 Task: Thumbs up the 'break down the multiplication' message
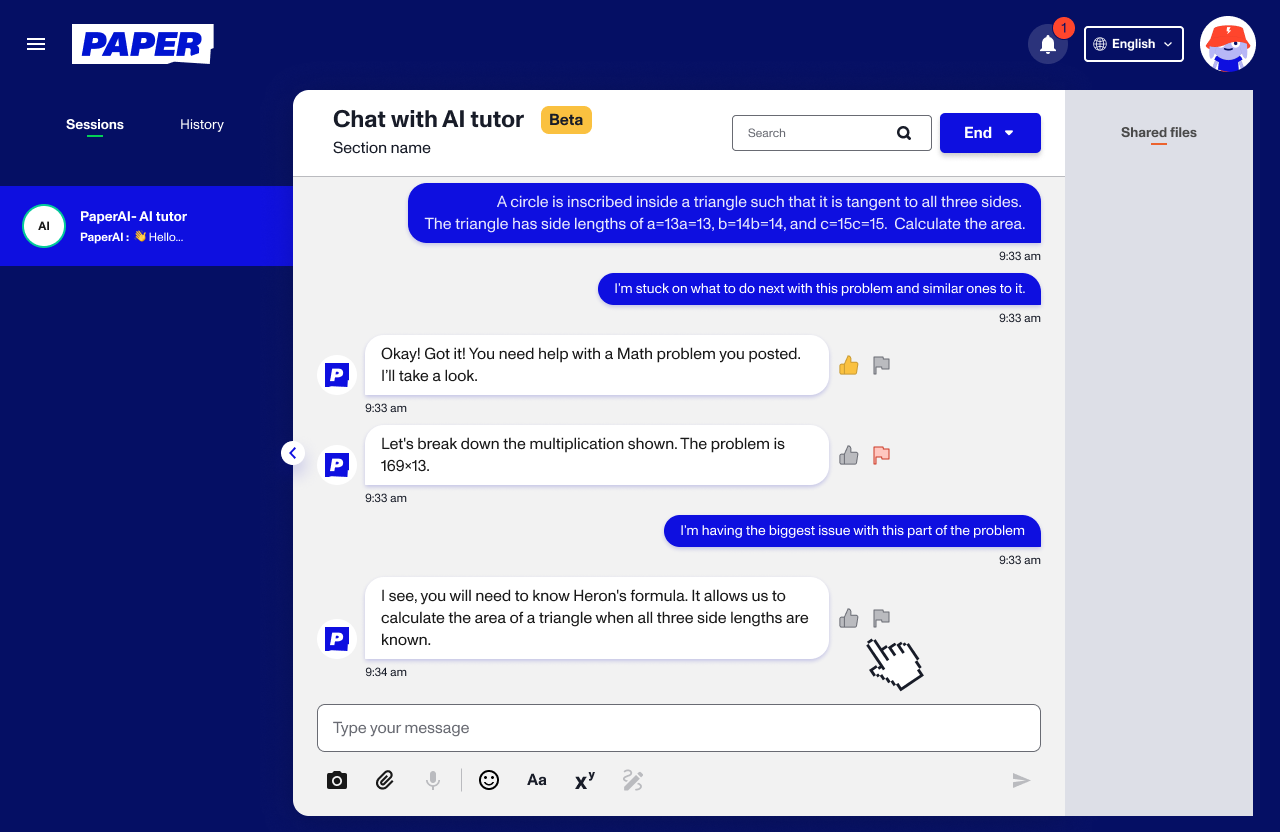[x=849, y=455]
